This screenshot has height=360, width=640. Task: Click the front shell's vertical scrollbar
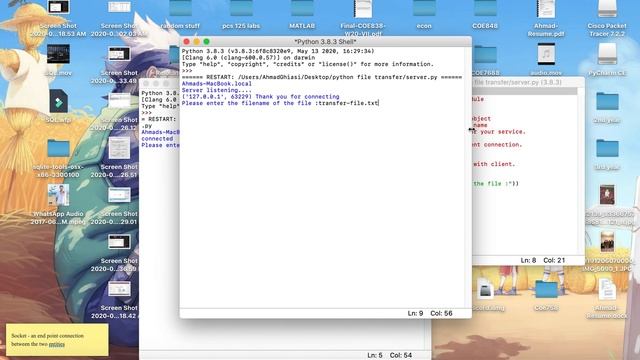[468, 178]
